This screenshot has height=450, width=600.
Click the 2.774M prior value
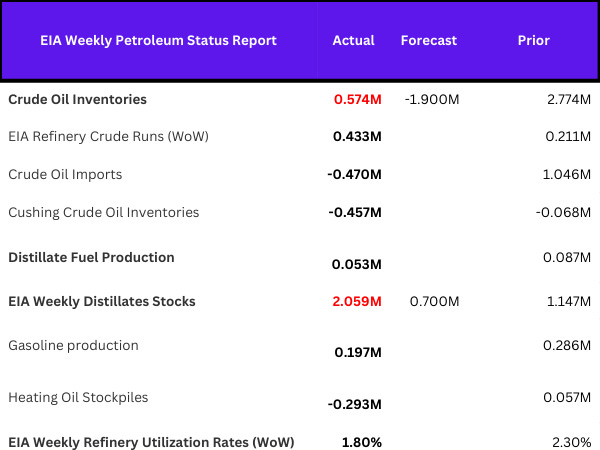(x=569, y=99)
